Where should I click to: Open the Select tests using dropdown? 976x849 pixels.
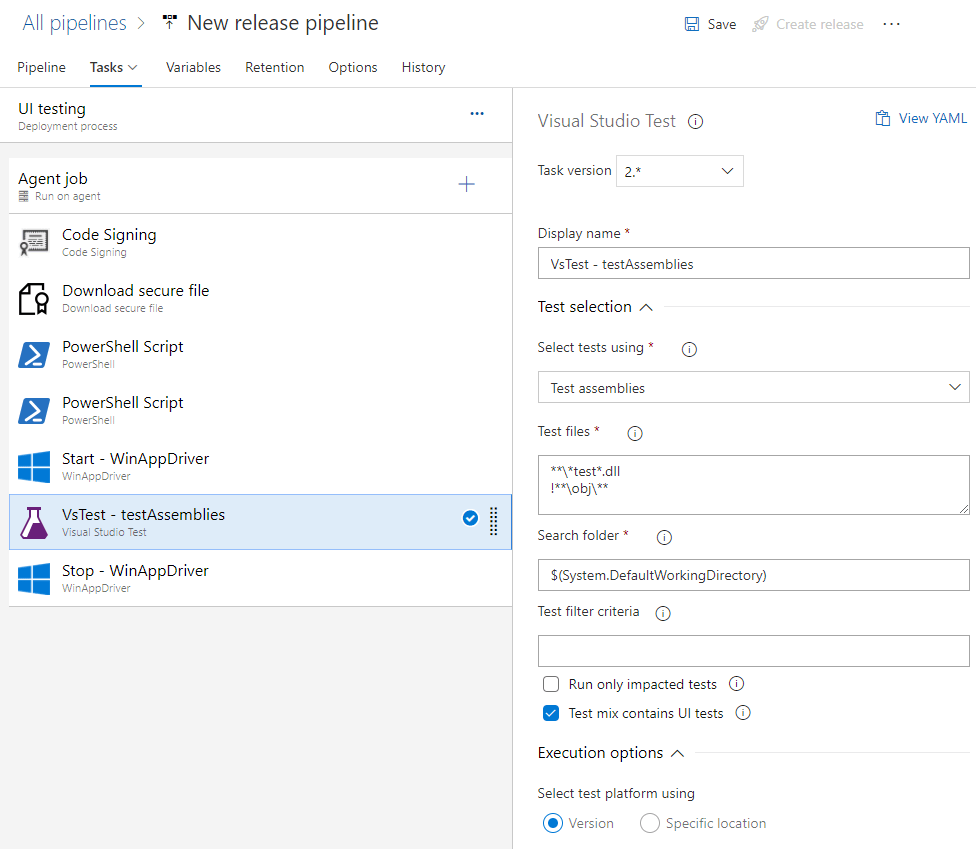click(x=753, y=387)
